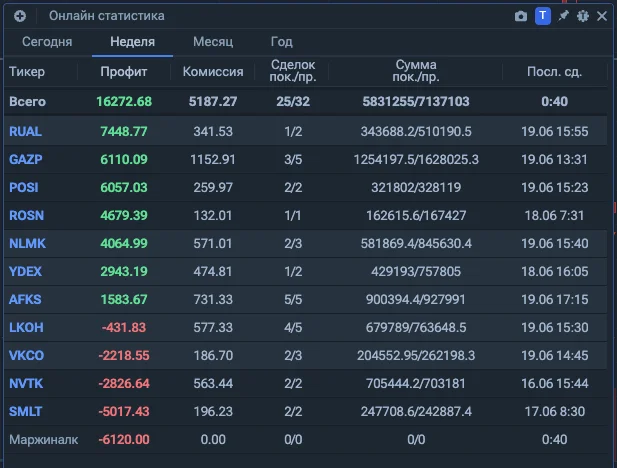Sort by the Комиссия column header
The image size is (617, 468).
point(213,72)
